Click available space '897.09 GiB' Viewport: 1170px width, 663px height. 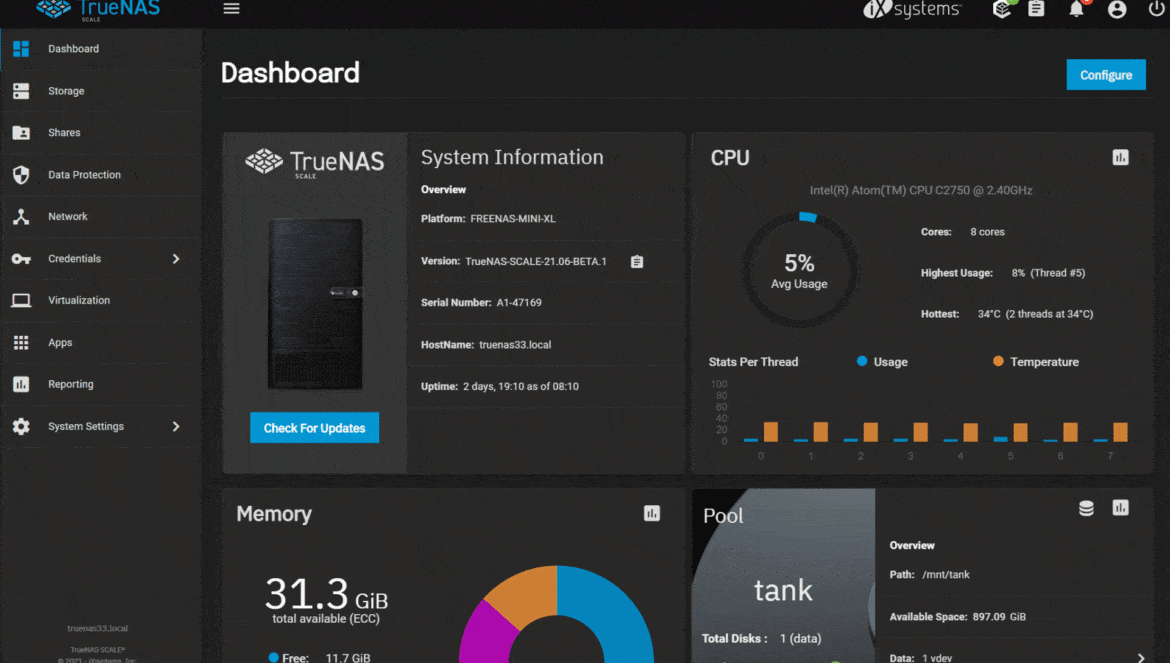(x=999, y=617)
